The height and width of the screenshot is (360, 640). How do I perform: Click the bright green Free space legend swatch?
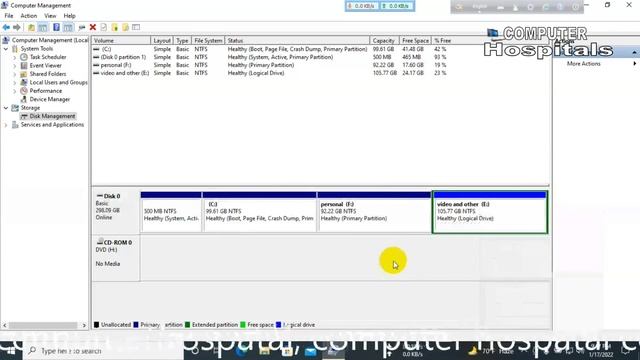[243, 325]
